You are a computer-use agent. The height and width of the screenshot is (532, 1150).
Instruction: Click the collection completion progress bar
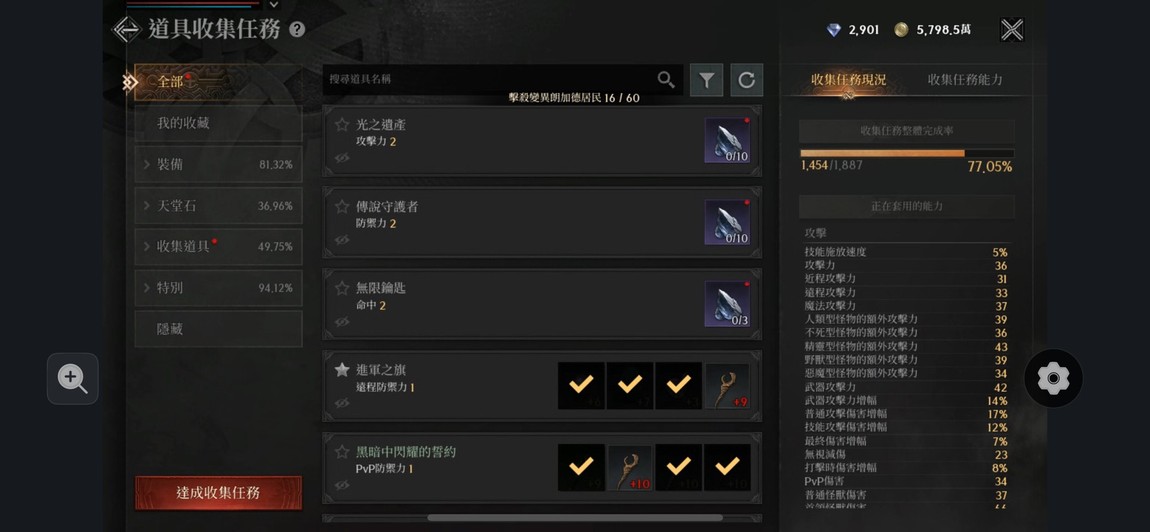[x=907, y=153]
